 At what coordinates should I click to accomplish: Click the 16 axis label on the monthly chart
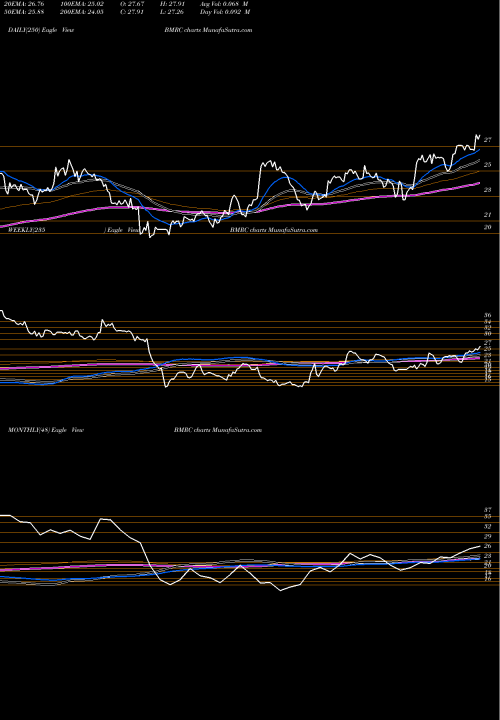pos(488,579)
